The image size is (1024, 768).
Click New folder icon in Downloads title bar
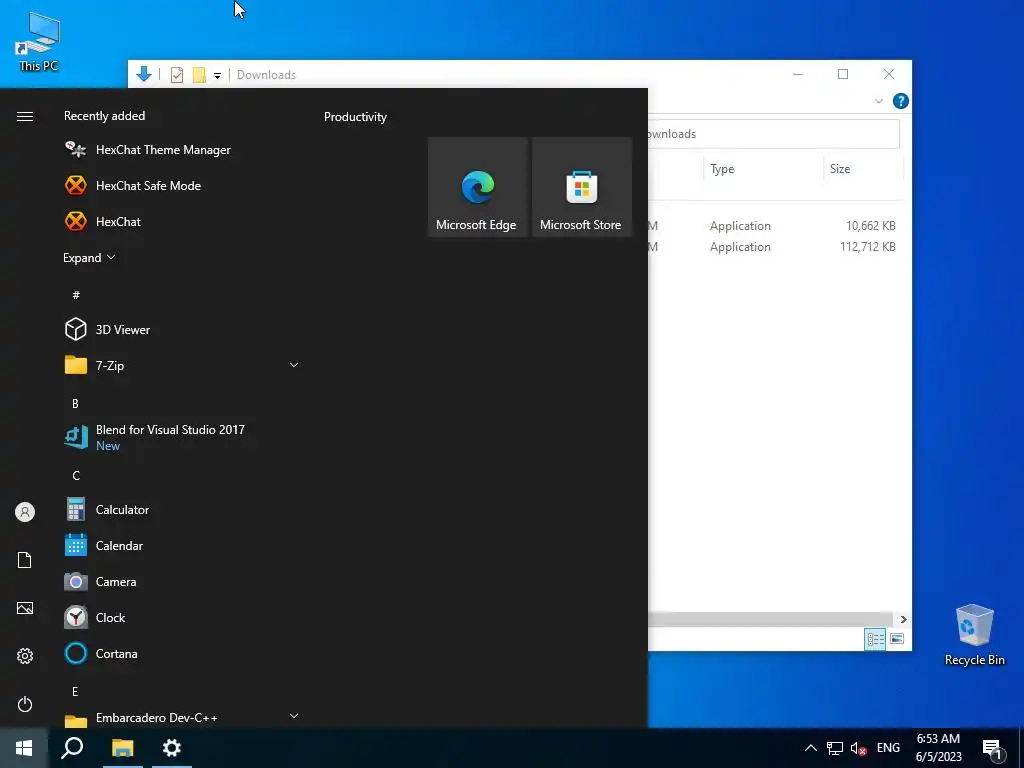[x=199, y=75]
